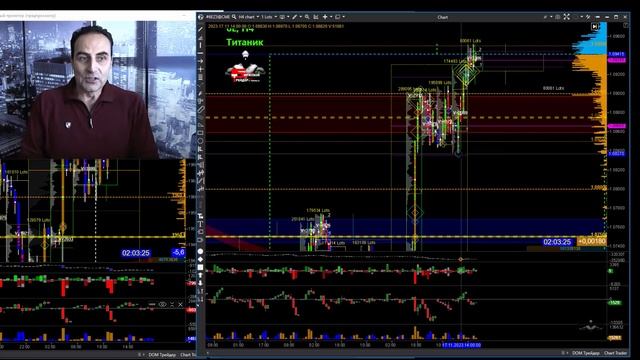Click the indicators chart icon in top toolbar

316,17
